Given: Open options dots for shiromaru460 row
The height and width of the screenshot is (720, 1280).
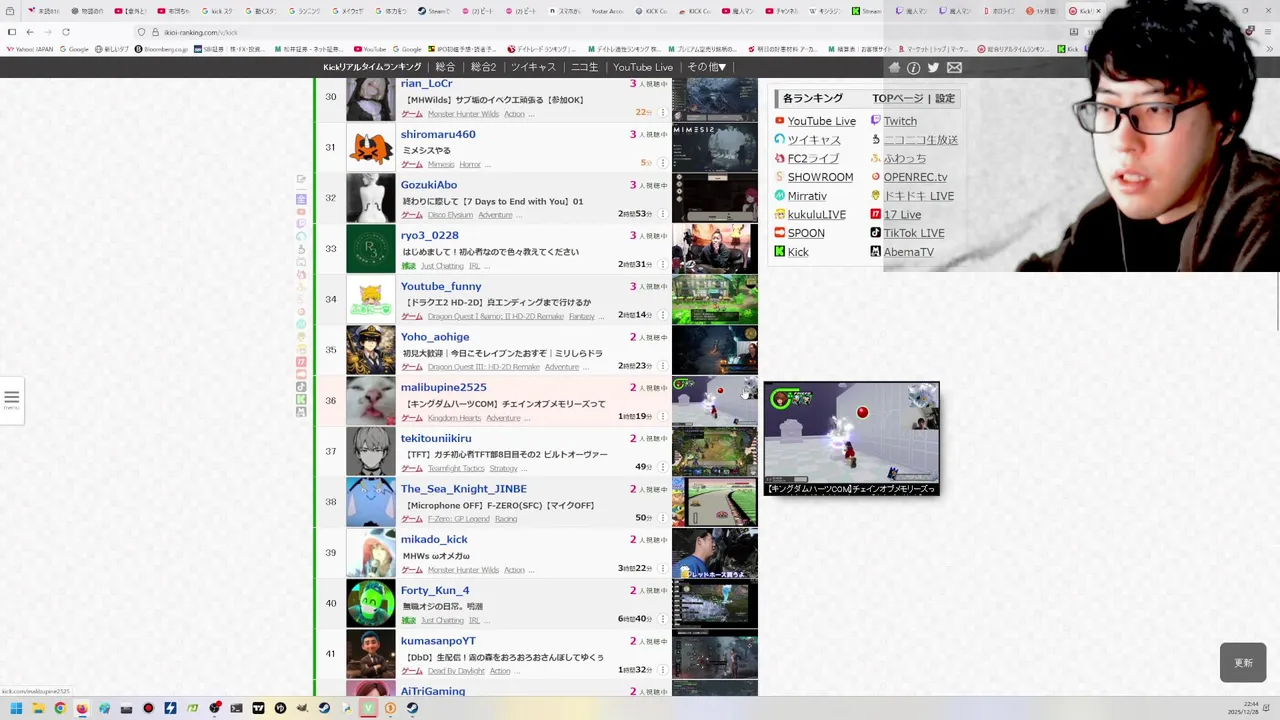Looking at the screenshot, I should (662, 163).
